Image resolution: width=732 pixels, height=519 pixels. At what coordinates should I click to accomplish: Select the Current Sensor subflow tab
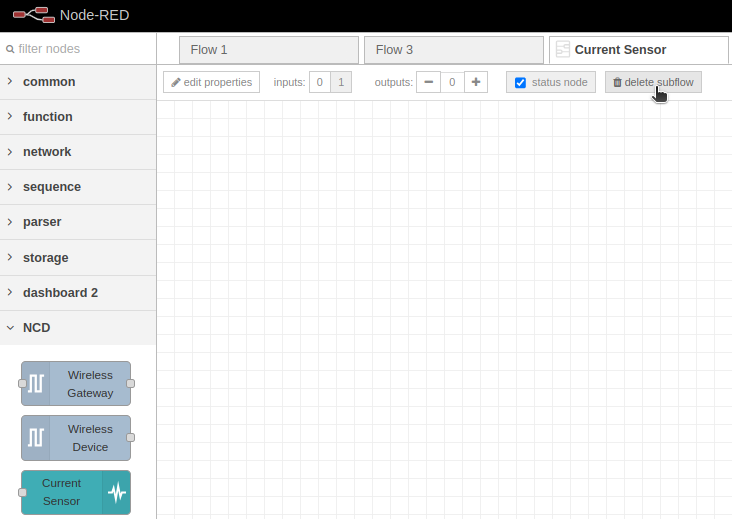(639, 50)
